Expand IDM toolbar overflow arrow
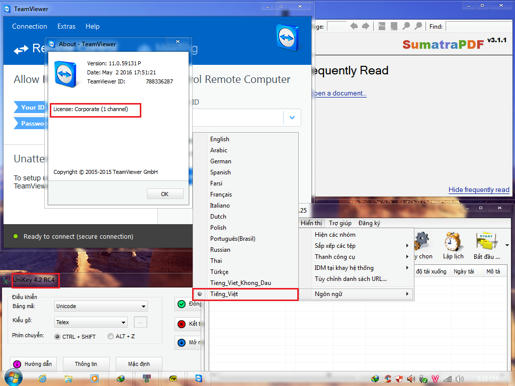The height and width of the screenshot is (386, 515). (x=507, y=245)
